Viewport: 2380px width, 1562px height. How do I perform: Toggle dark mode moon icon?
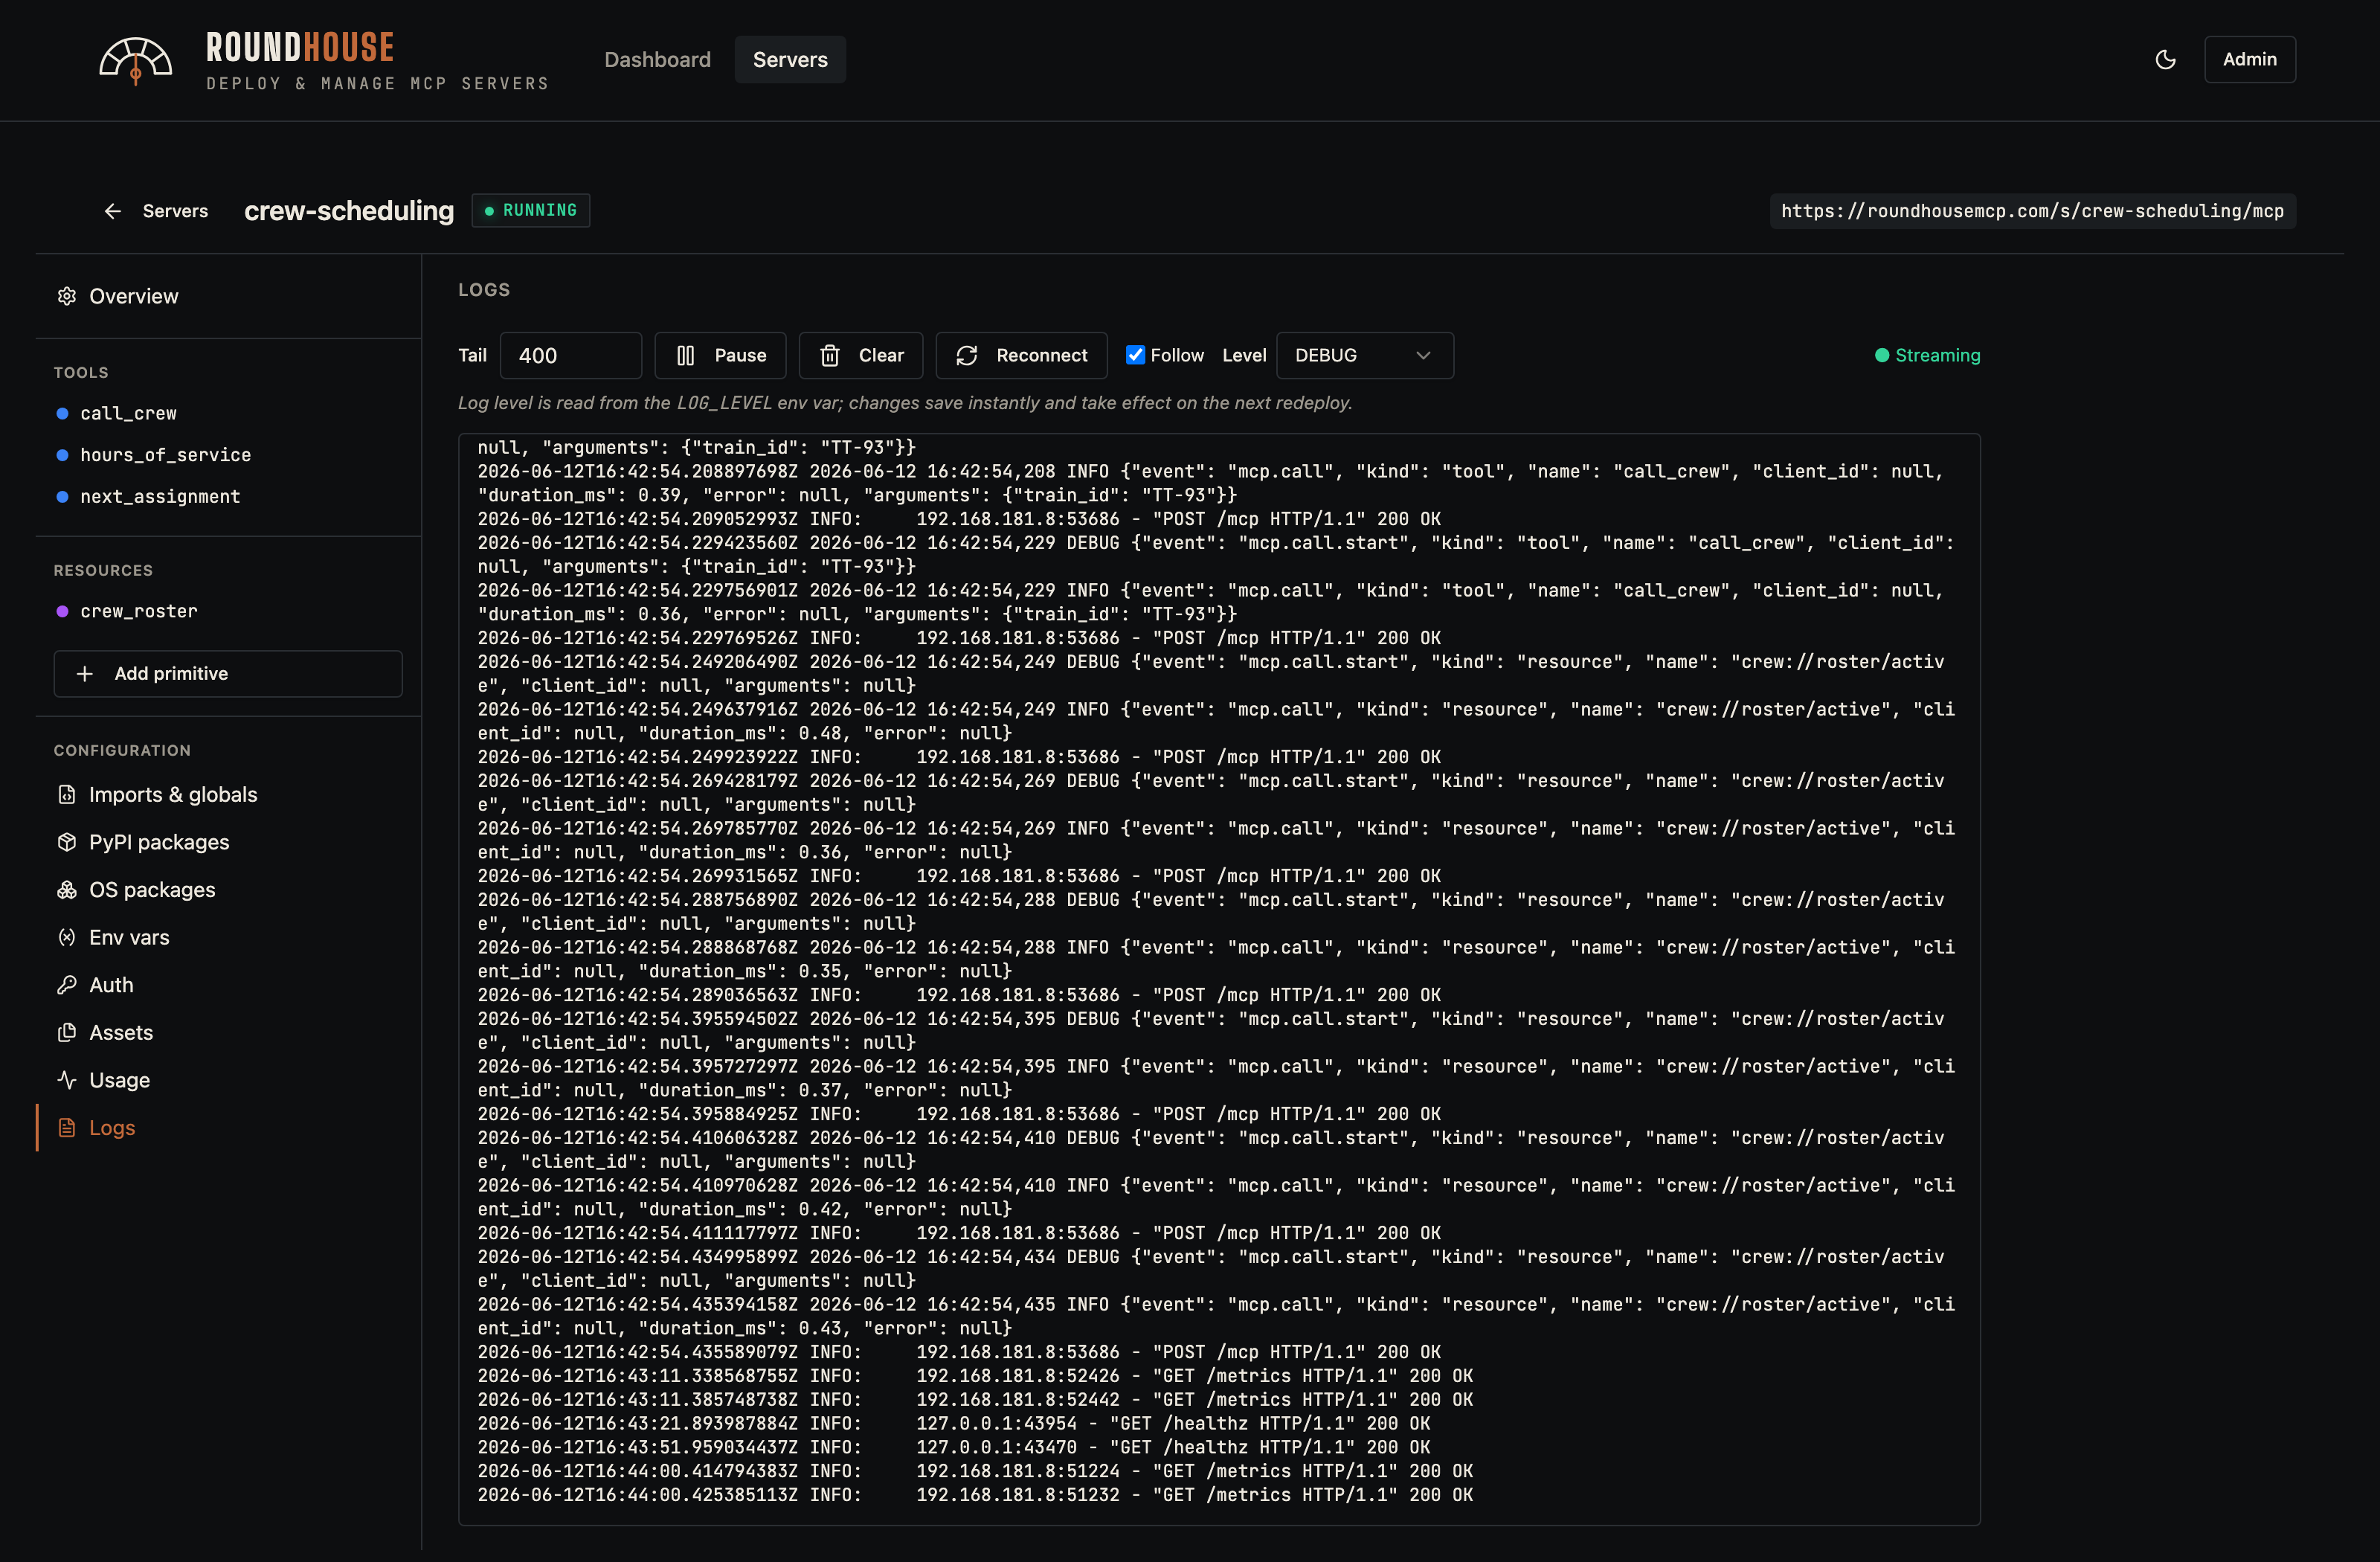2165,60
